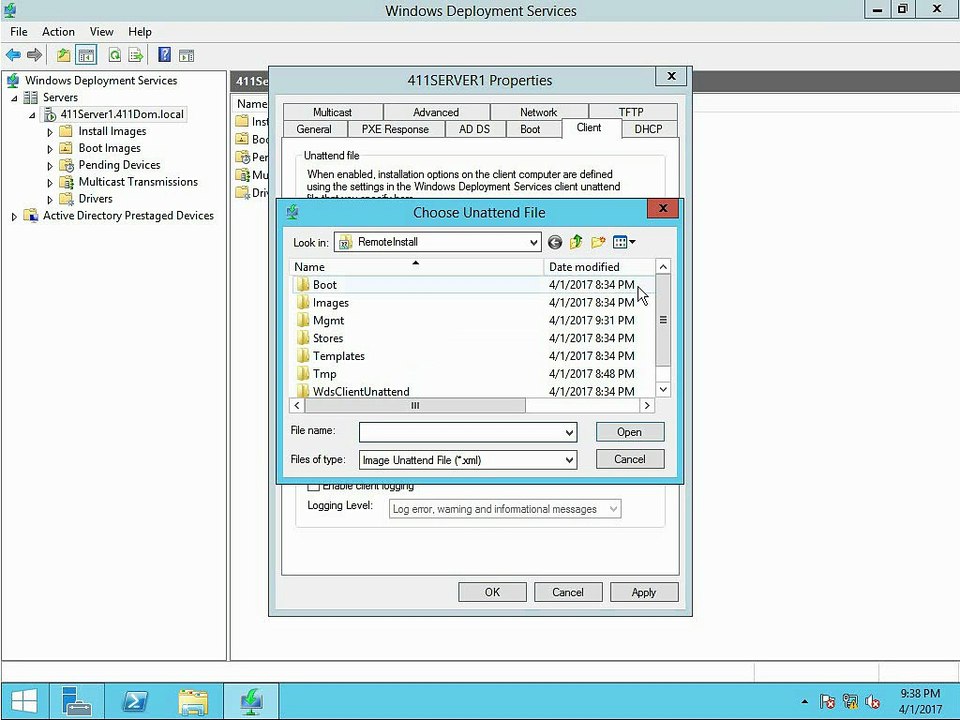Expand Active Directory Prestaged Devices node
The image size is (960, 720).
(x=14, y=216)
